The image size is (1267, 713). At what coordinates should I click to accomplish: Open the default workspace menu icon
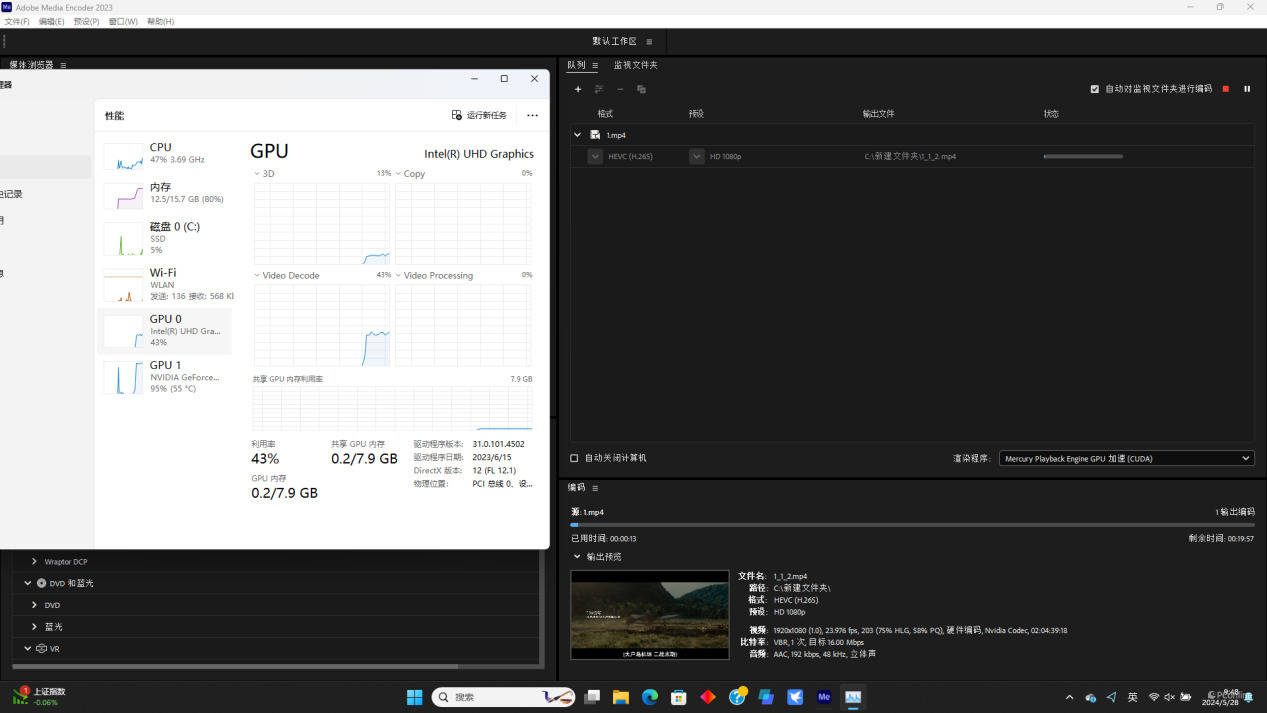click(649, 42)
